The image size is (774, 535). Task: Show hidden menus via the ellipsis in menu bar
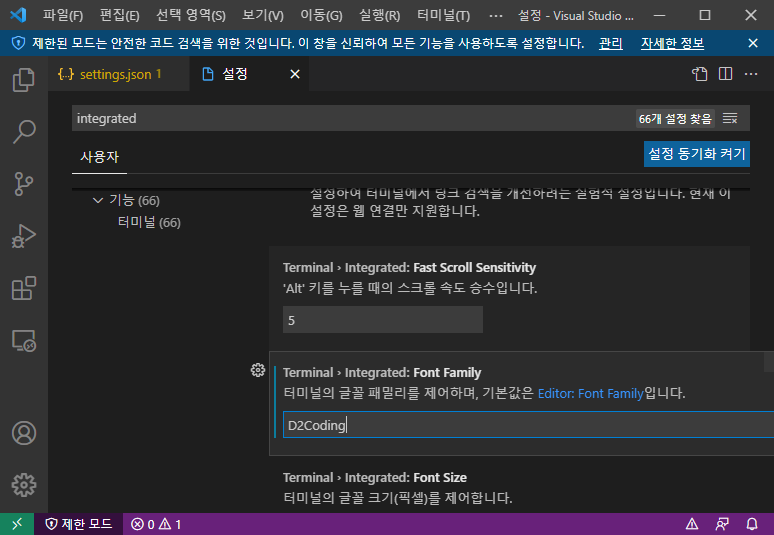pos(496,16)
